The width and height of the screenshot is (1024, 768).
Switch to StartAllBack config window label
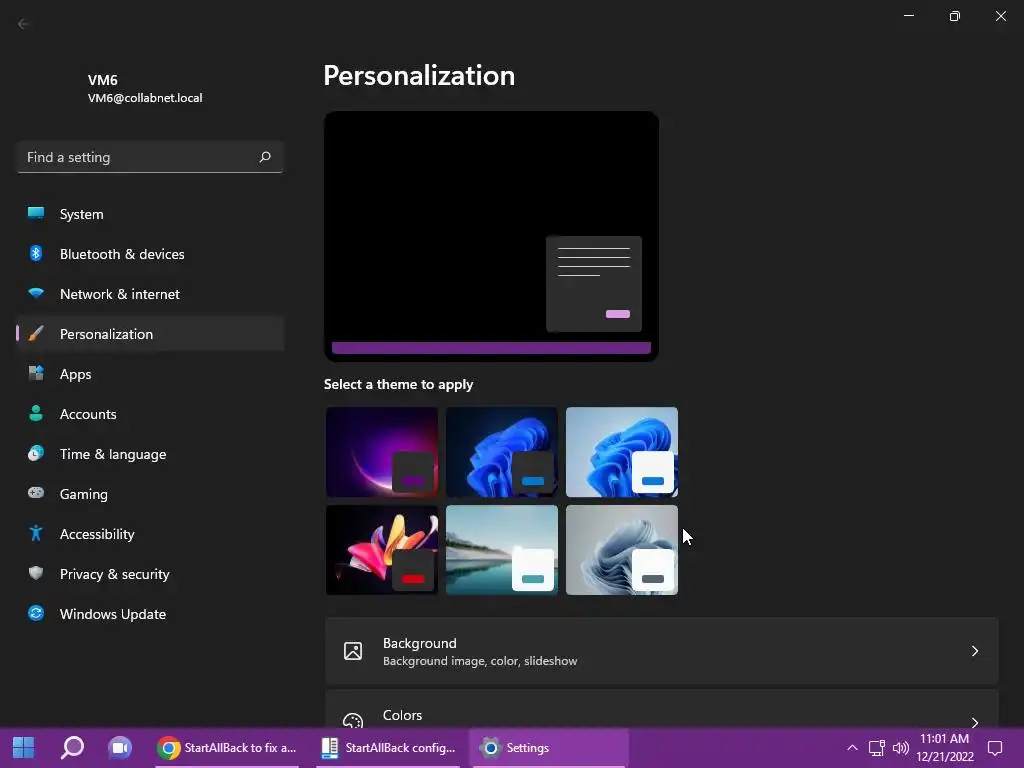point(400,748)
